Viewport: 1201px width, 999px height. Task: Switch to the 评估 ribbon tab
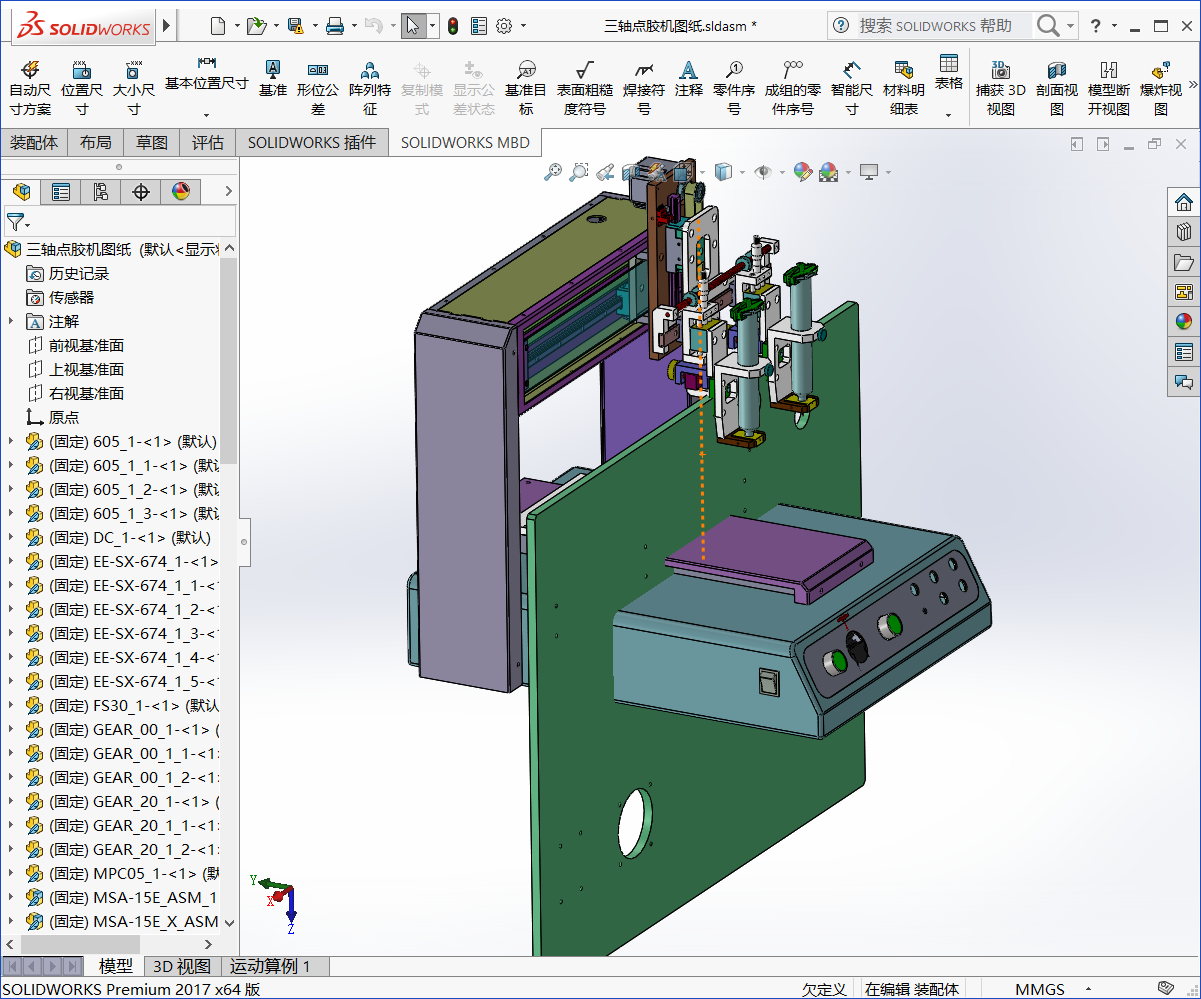(x=208, y=142)
